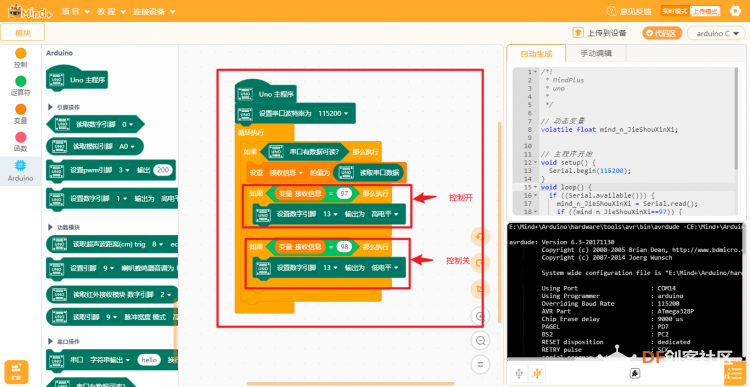Pick the 读取超声波距离 block in palette
This screenshot has height=387, width=750.
point(112,244)
